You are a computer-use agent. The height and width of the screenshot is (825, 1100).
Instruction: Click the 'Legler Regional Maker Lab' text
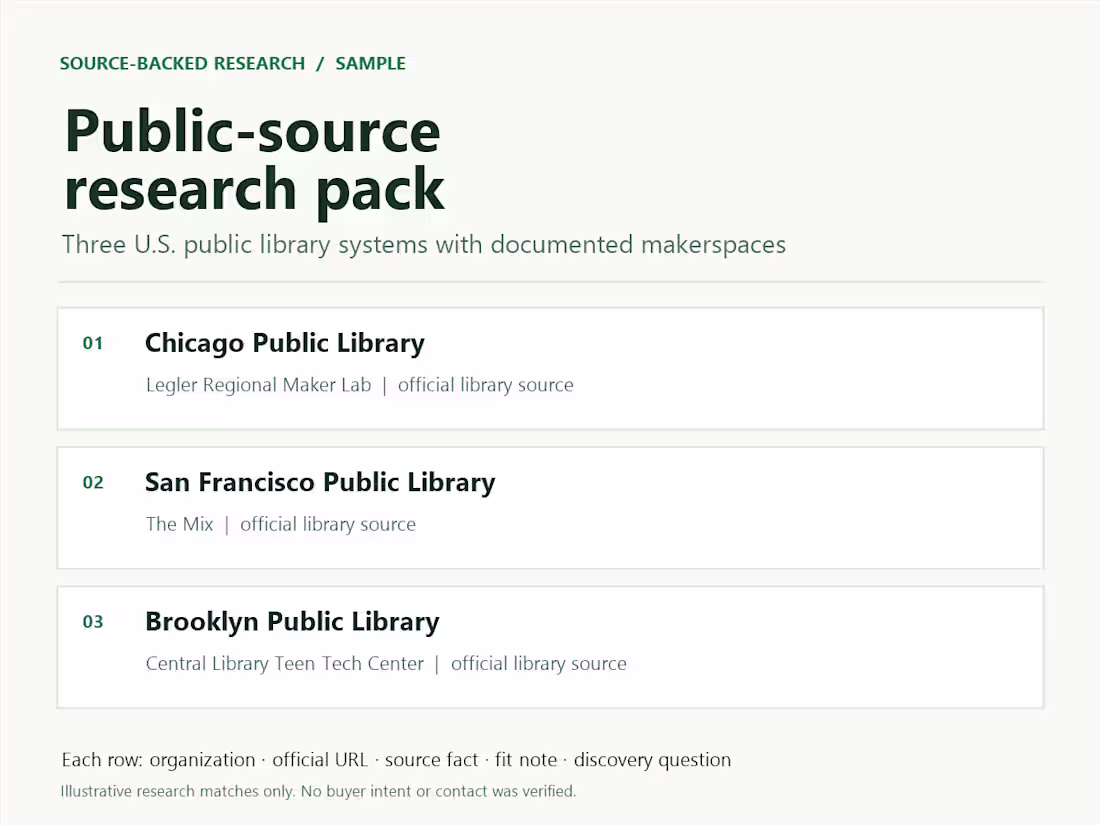click(x=258, y=385)
